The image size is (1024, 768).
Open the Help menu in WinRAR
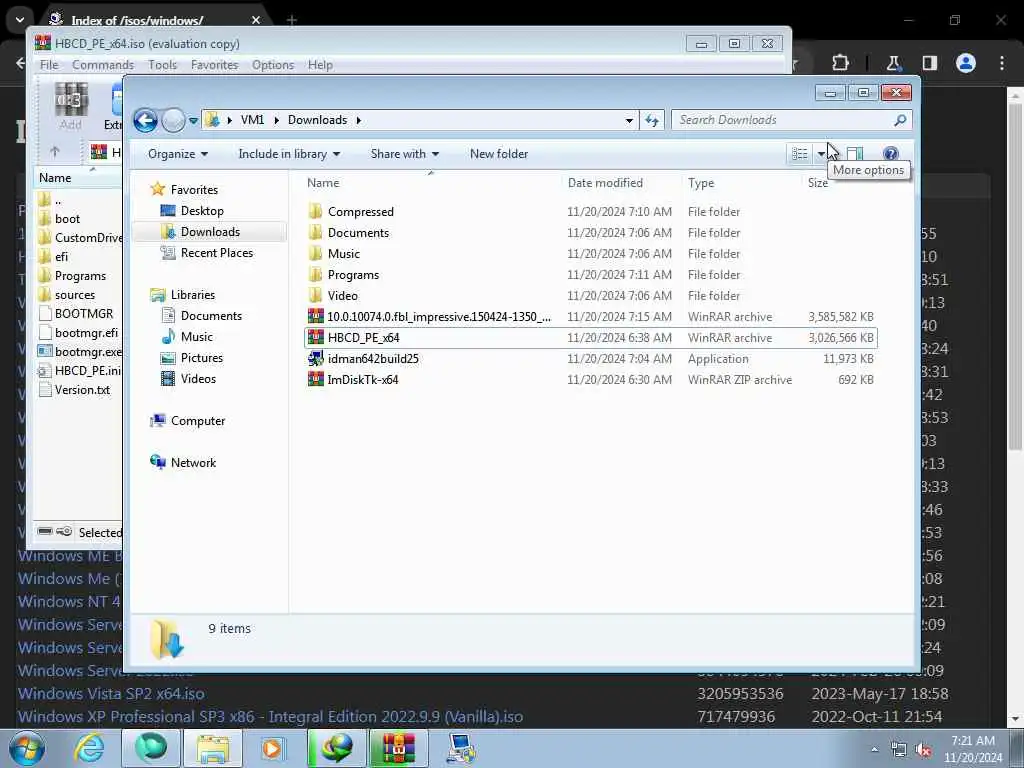[320, 65]
